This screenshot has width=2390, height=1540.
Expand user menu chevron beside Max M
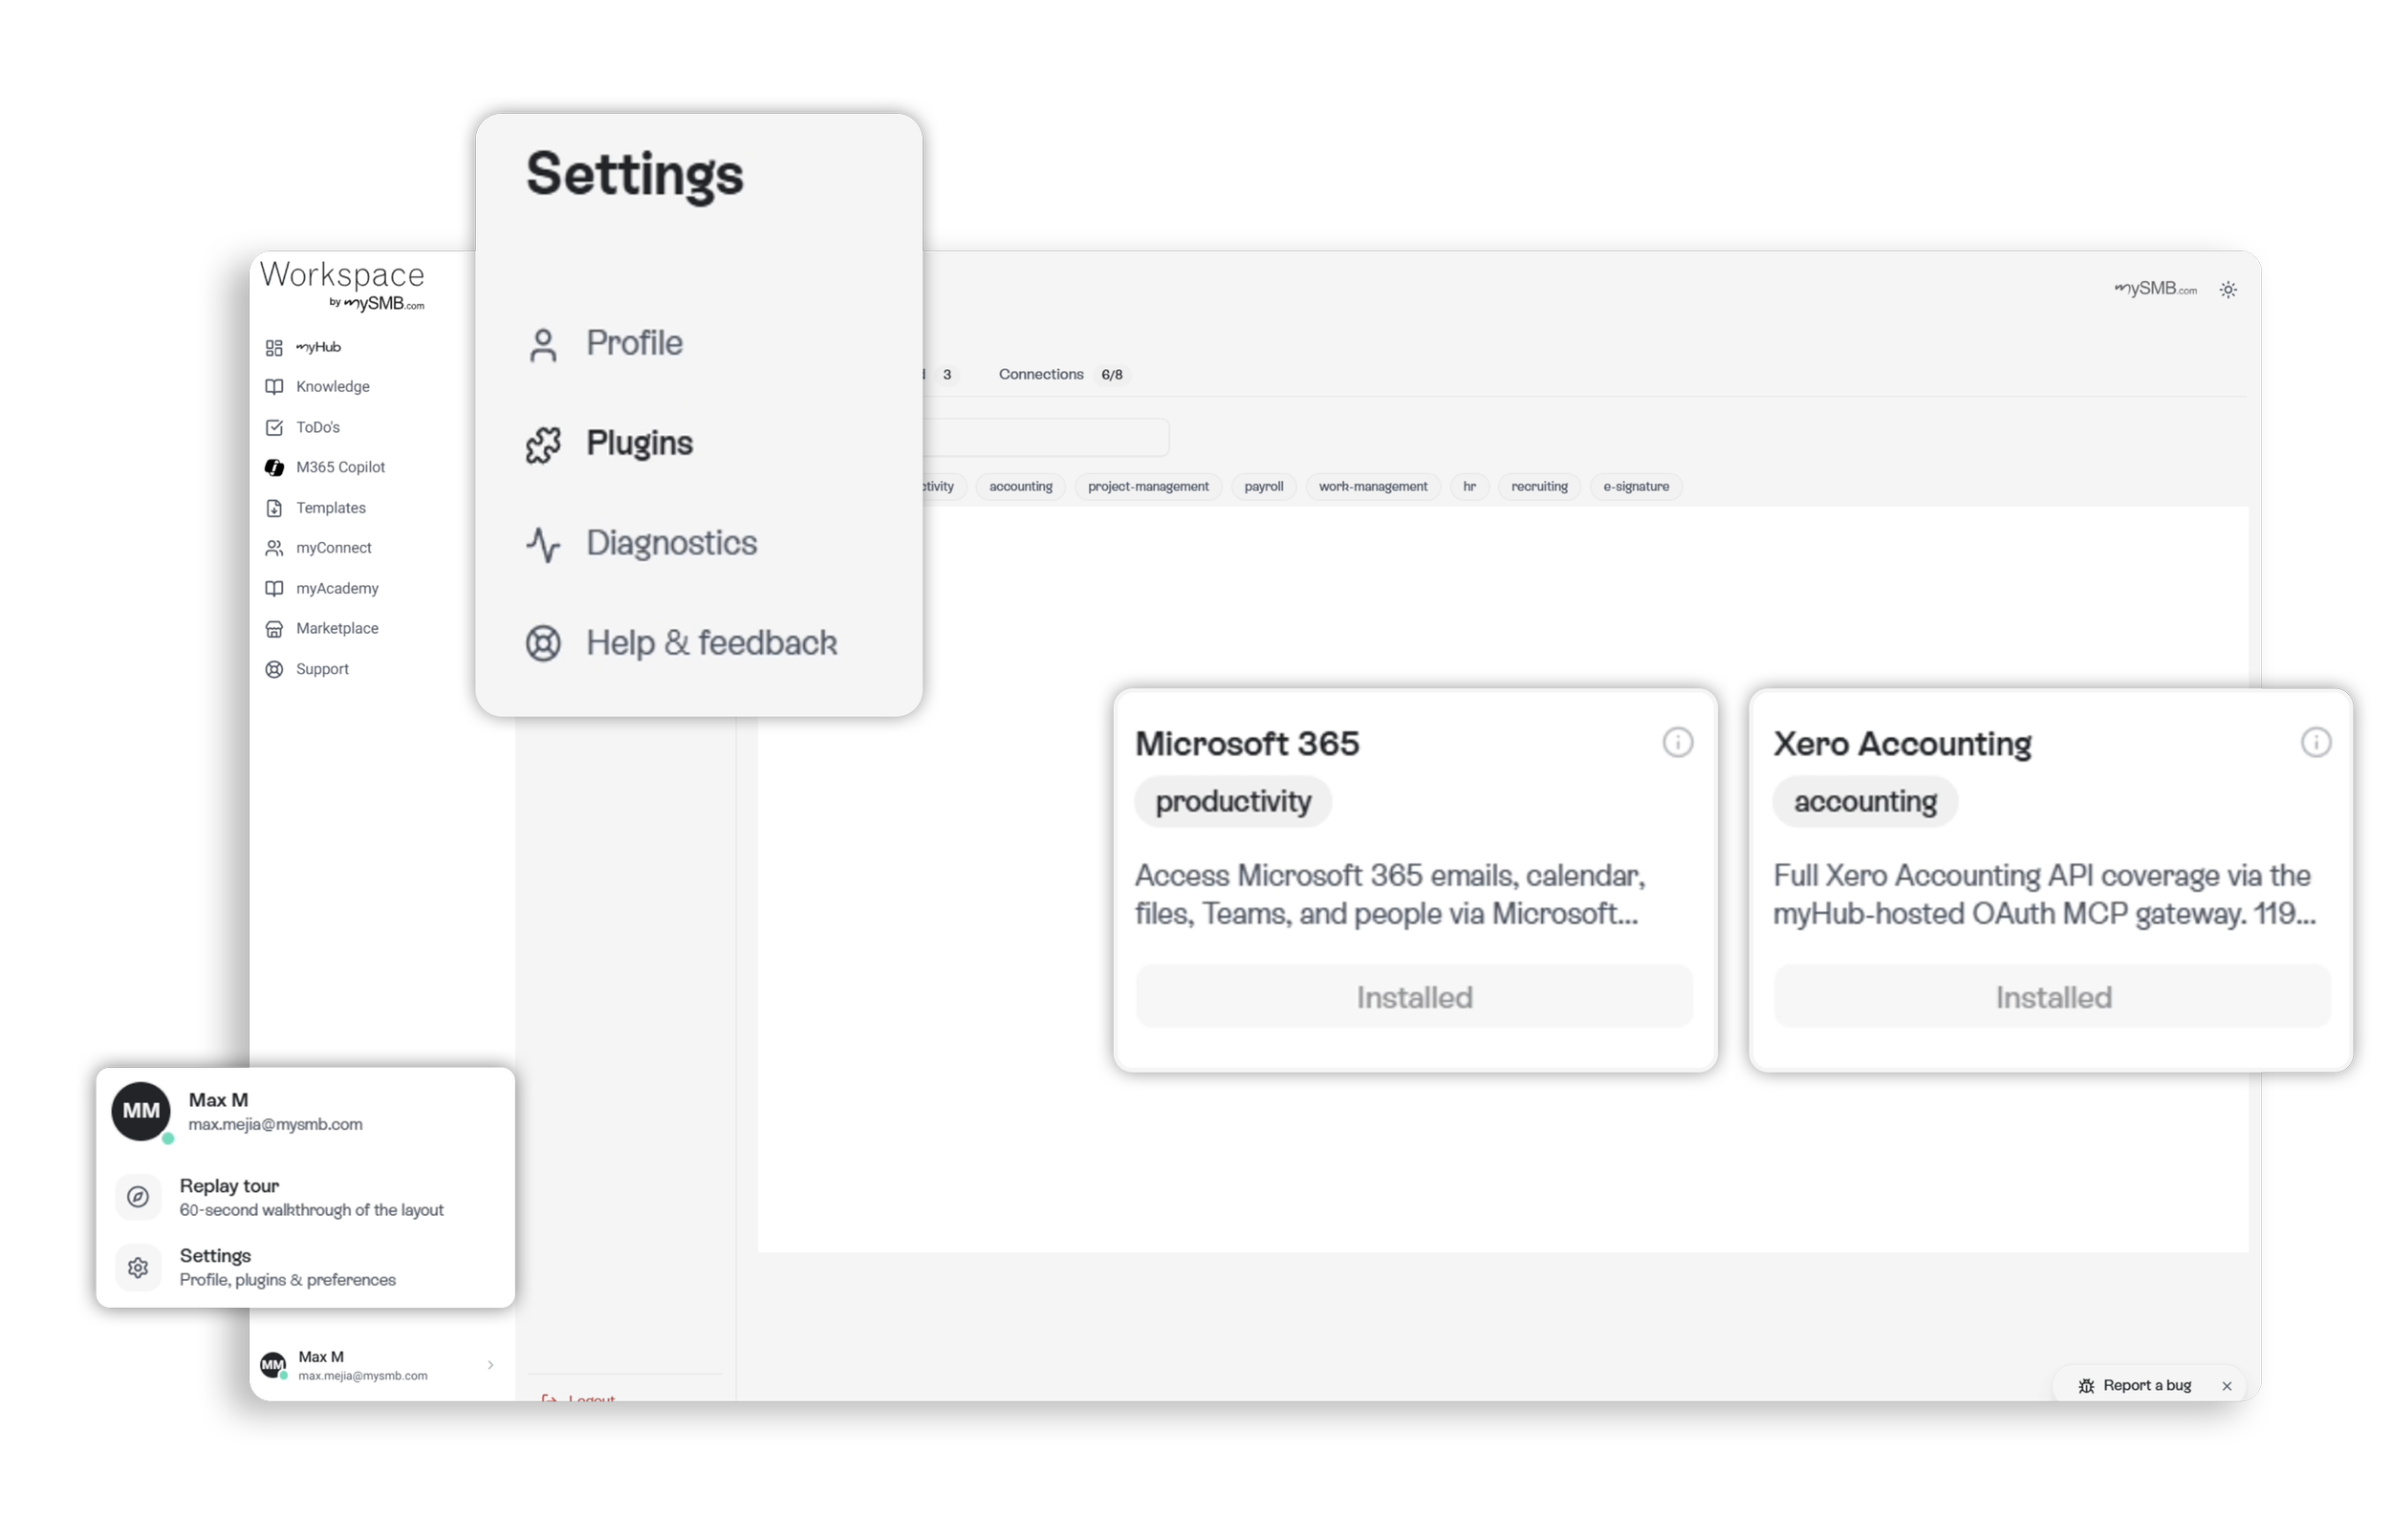pyautogui.click(x=491, y=1366)
